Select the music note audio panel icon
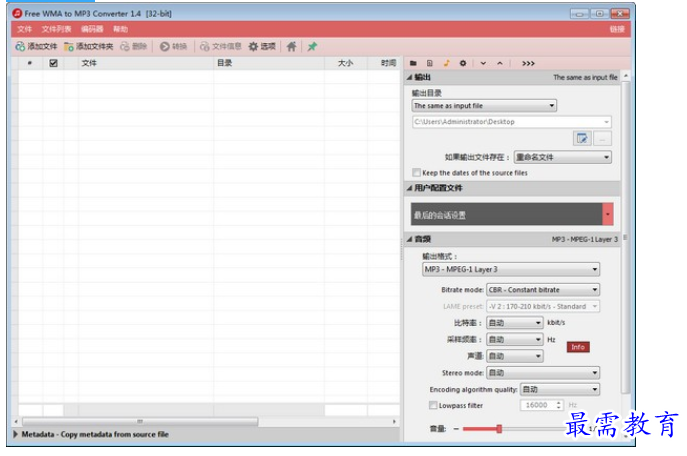The image size is (687, 456). (446, 64)
